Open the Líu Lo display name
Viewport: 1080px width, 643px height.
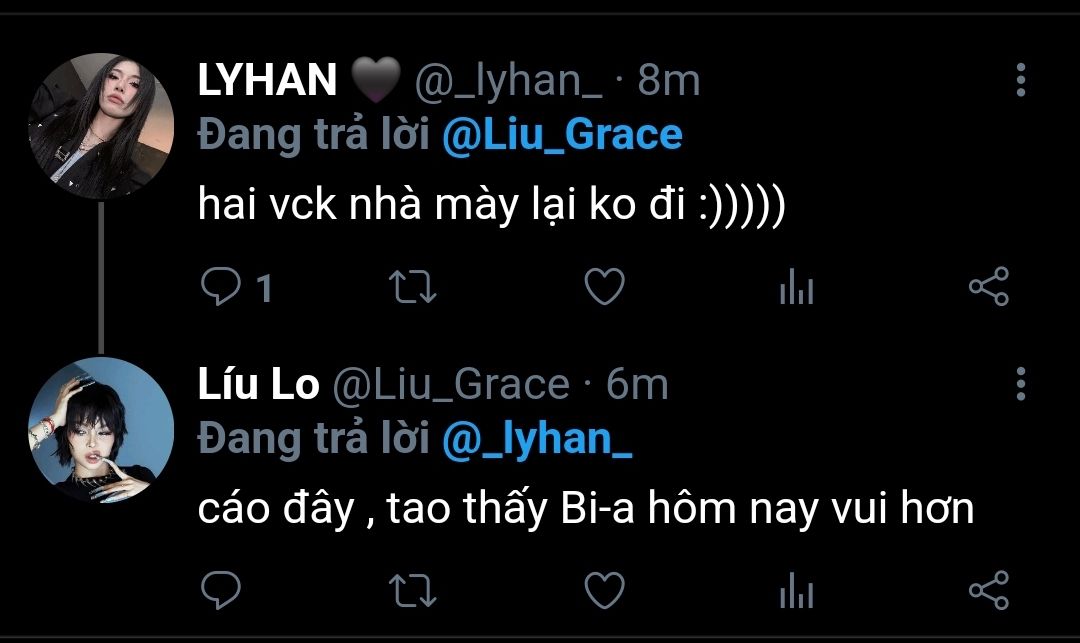coord(258,384)
